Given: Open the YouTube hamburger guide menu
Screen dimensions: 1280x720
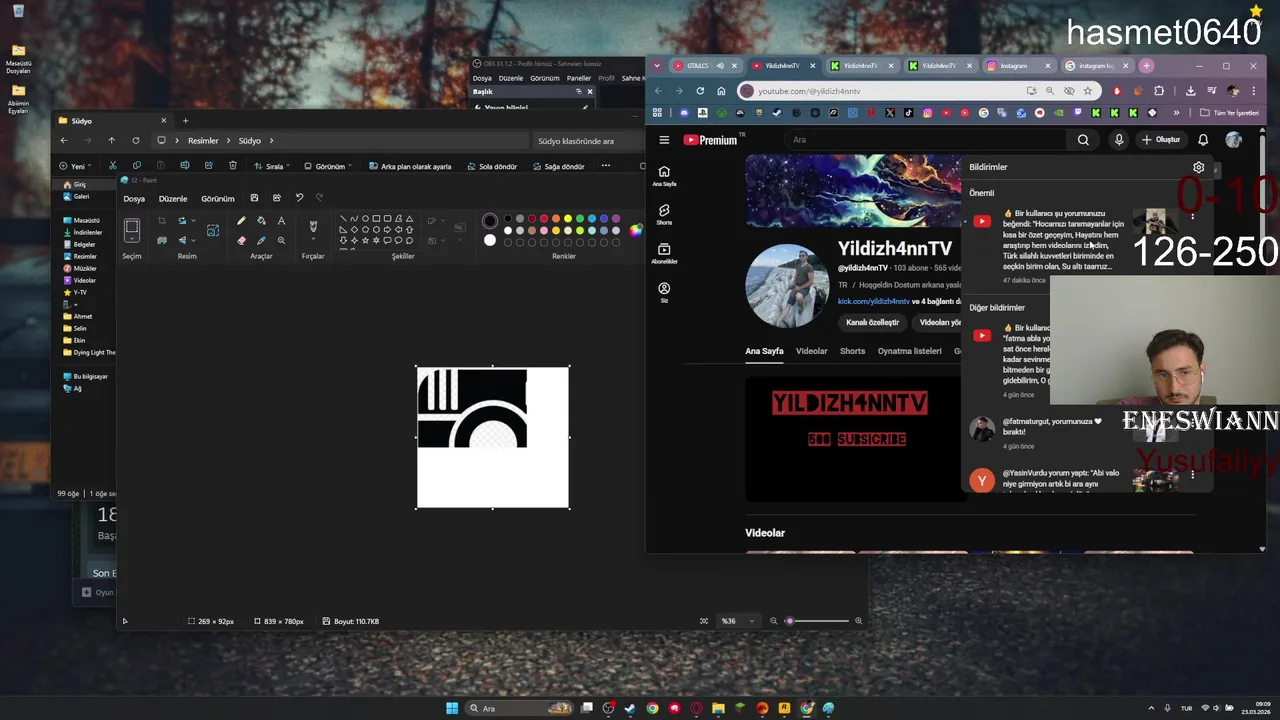Looking at the screenshot, I should (x=664, y=140).
